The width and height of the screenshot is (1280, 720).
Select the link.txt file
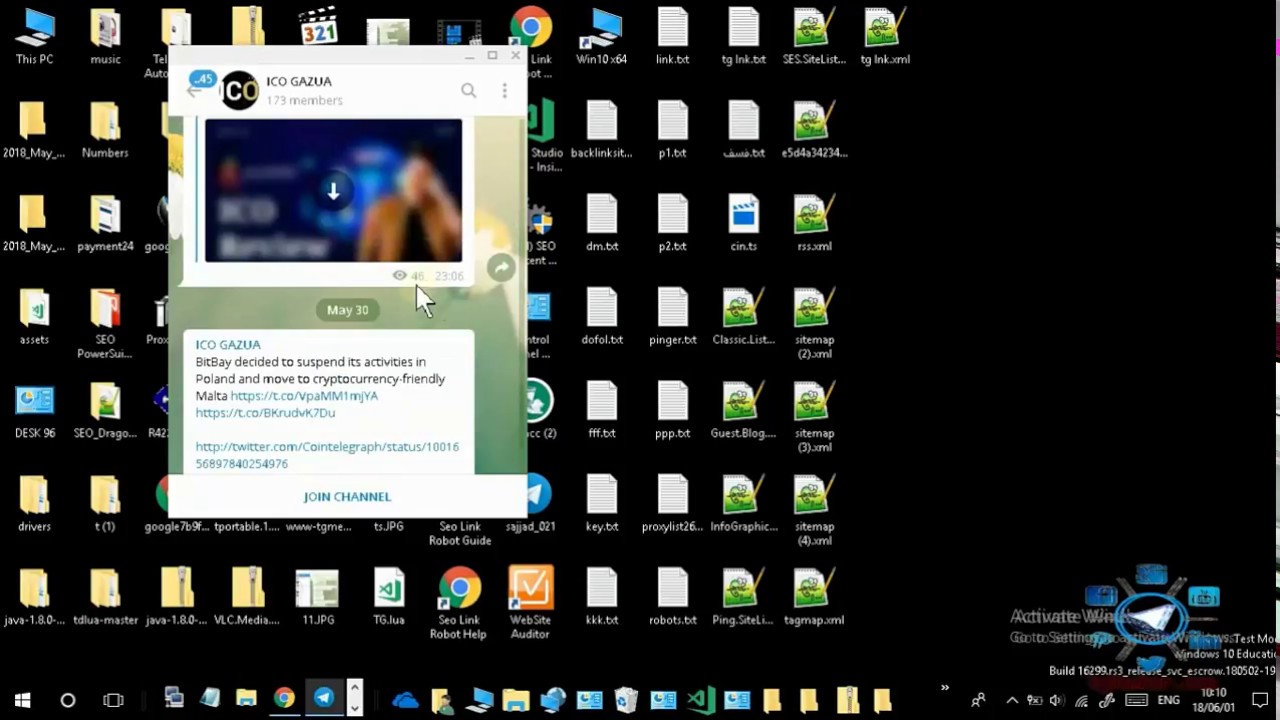click(672, 37)
